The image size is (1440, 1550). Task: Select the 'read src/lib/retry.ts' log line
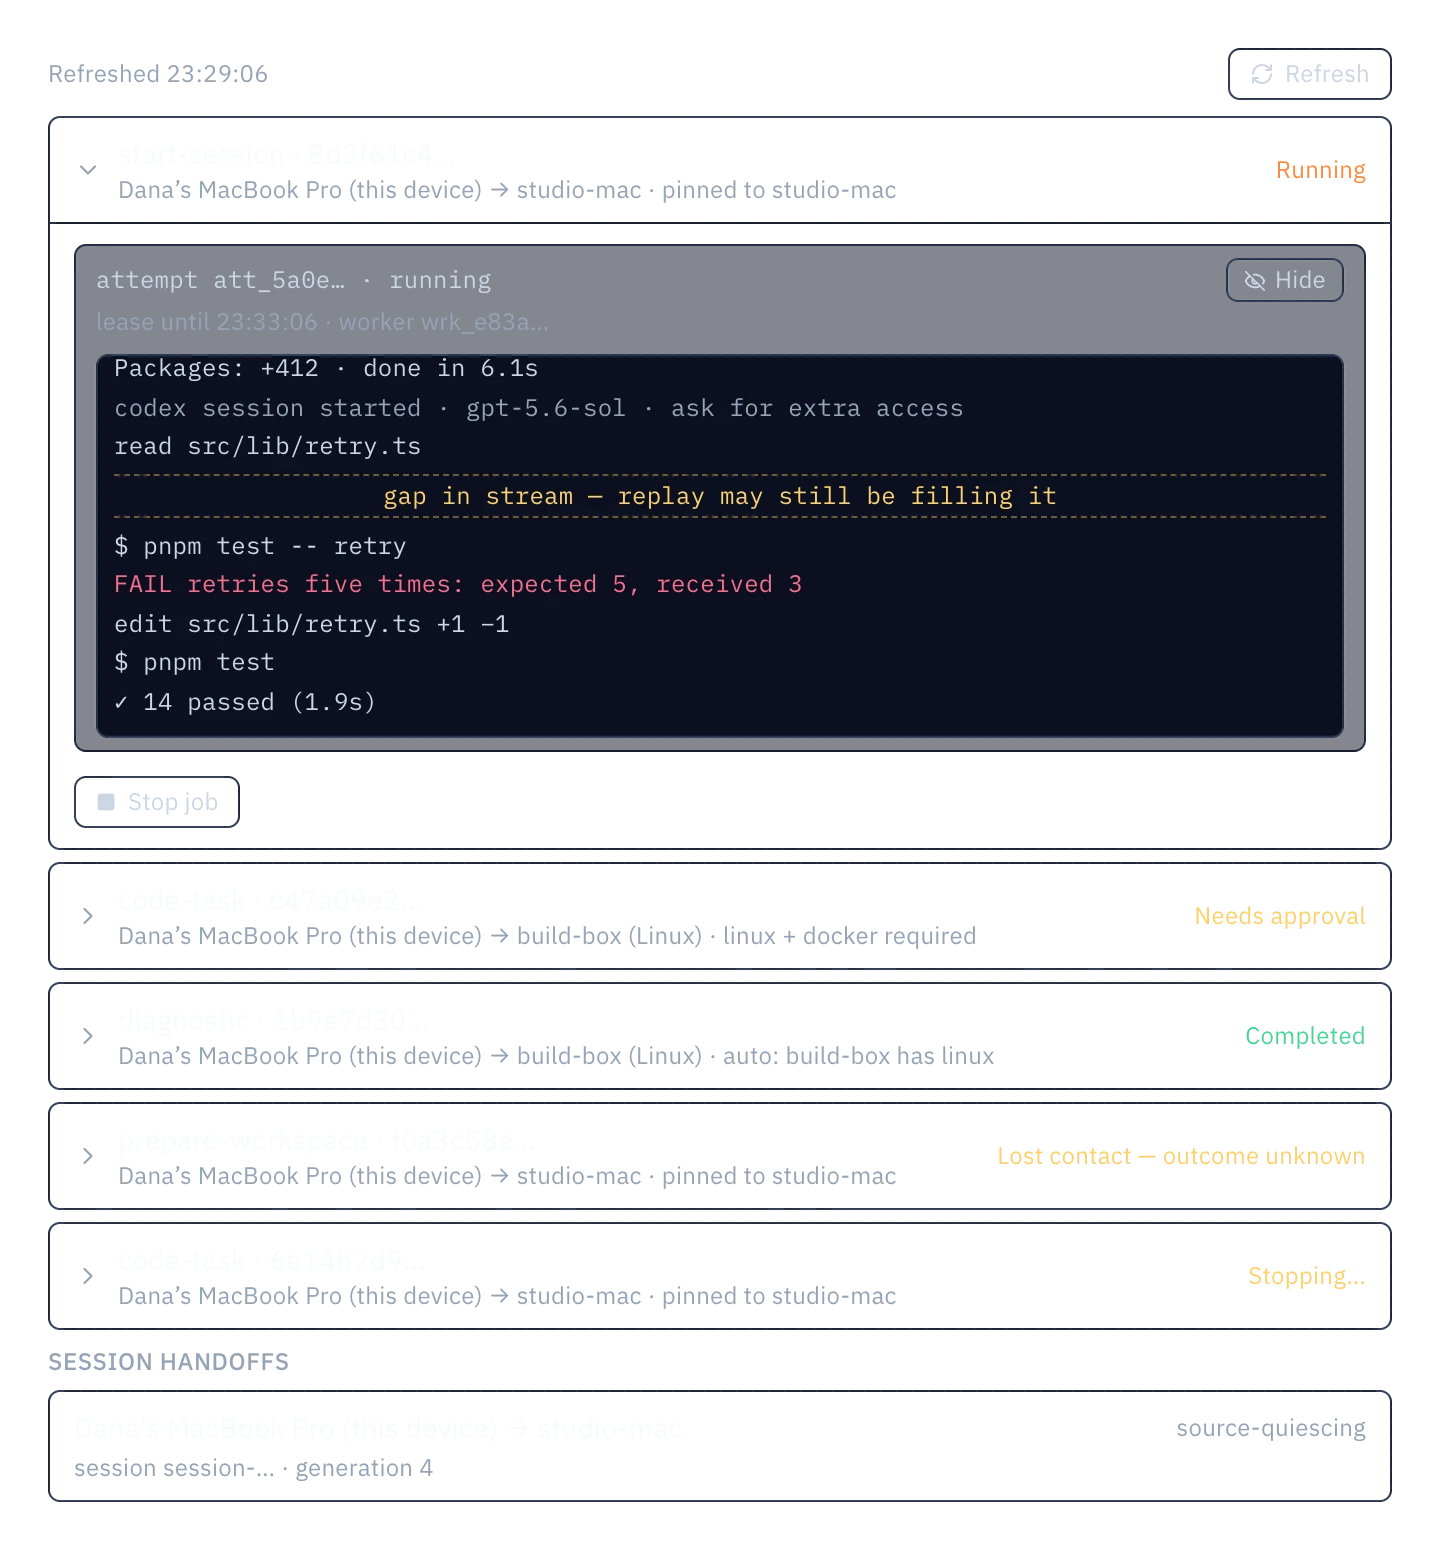point(268,446)
